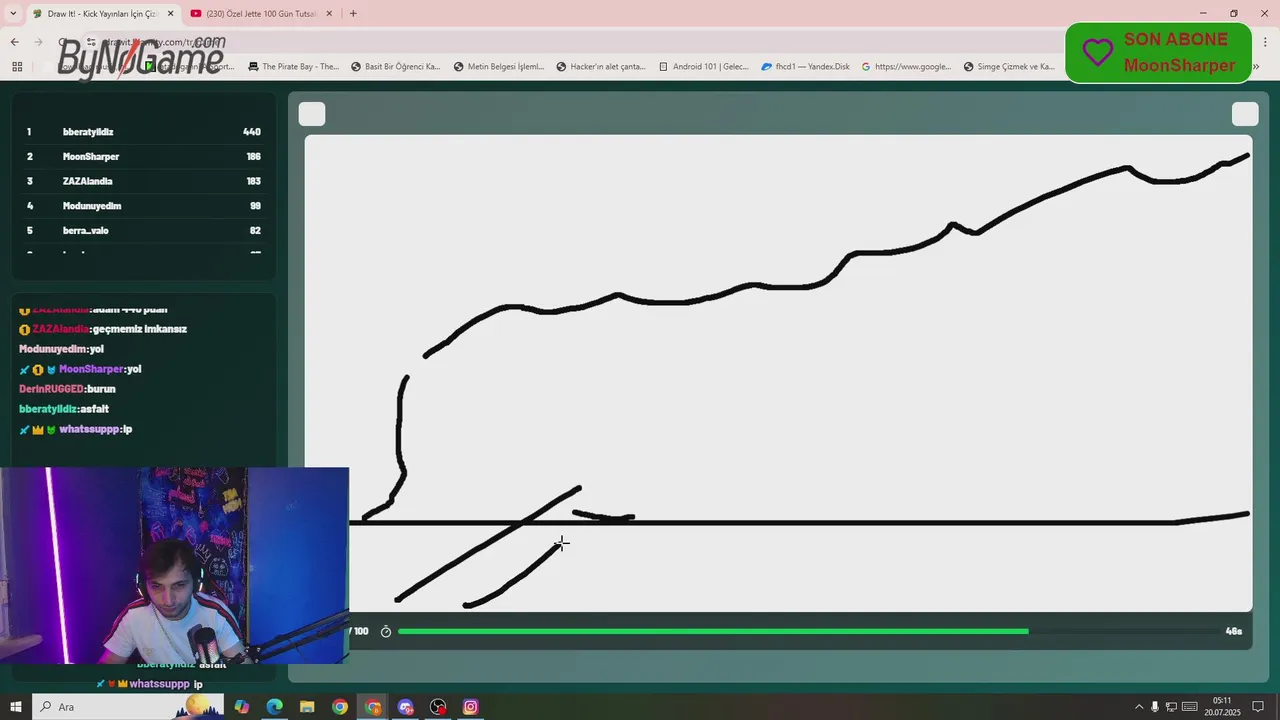Show hidden system tray icons
The height and width of the screenshot is (720, 1280).
pos(1138,707)
